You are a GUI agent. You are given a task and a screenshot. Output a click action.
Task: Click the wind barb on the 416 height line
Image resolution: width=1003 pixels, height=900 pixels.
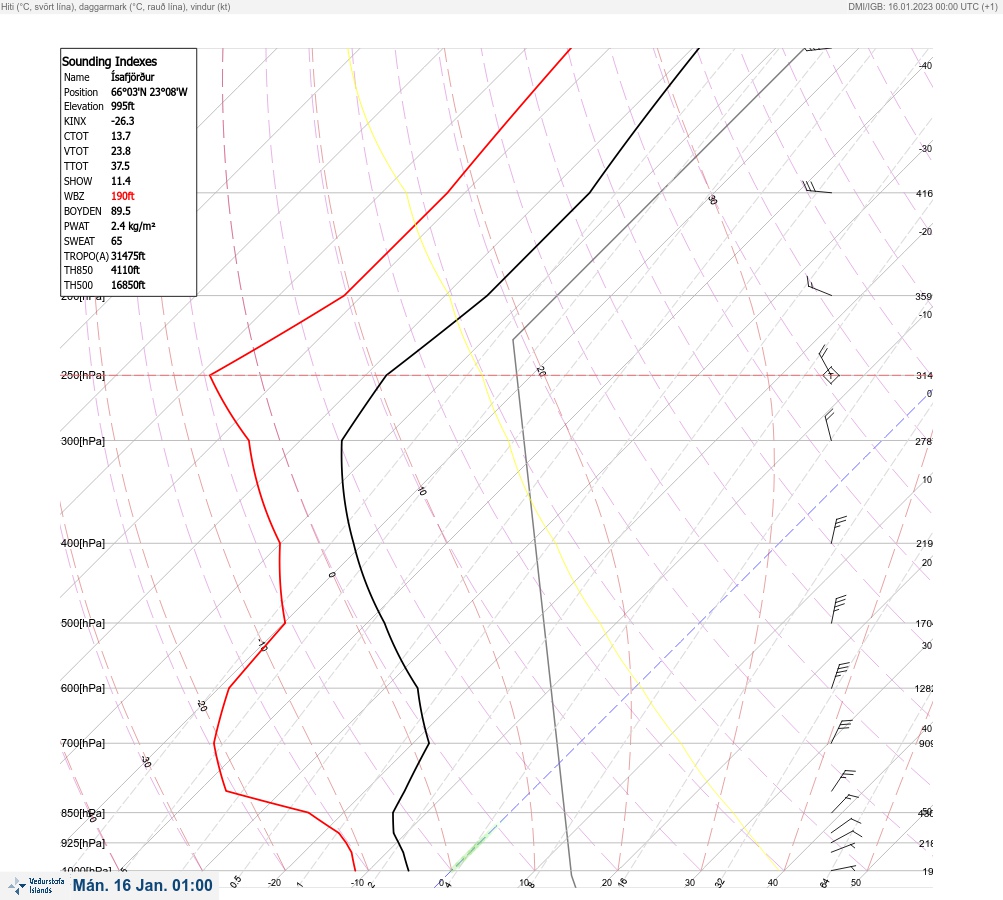pyautogui.click(x=817, y=187)
